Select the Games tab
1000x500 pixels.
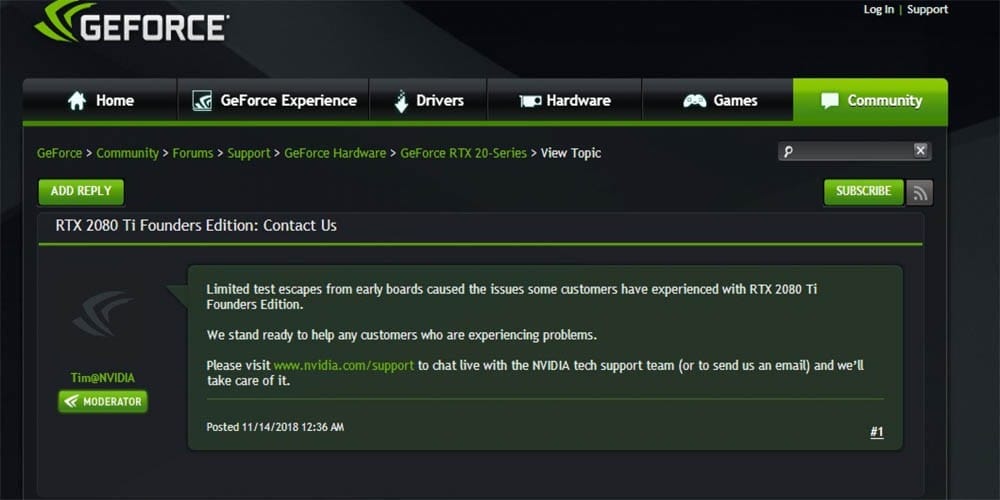click(x=719, y=101)
